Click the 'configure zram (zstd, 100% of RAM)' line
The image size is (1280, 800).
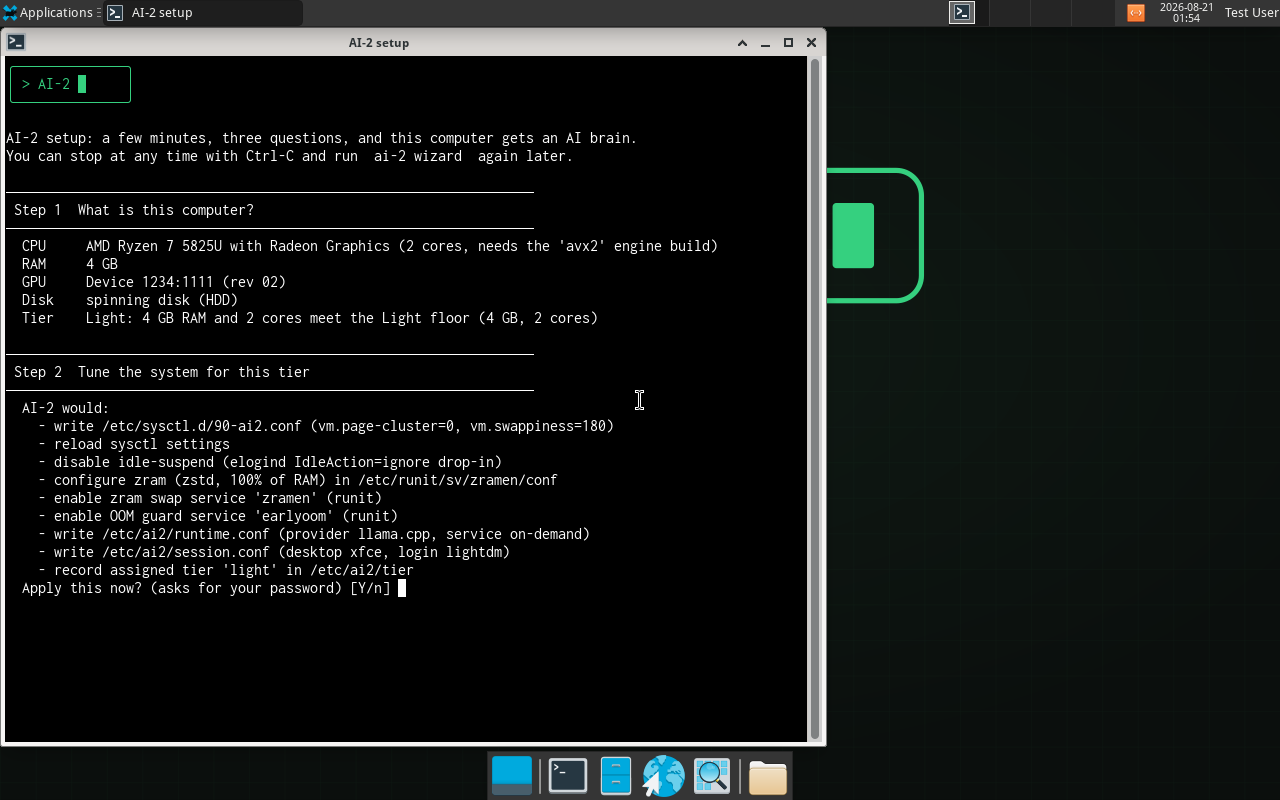(298, 480)
